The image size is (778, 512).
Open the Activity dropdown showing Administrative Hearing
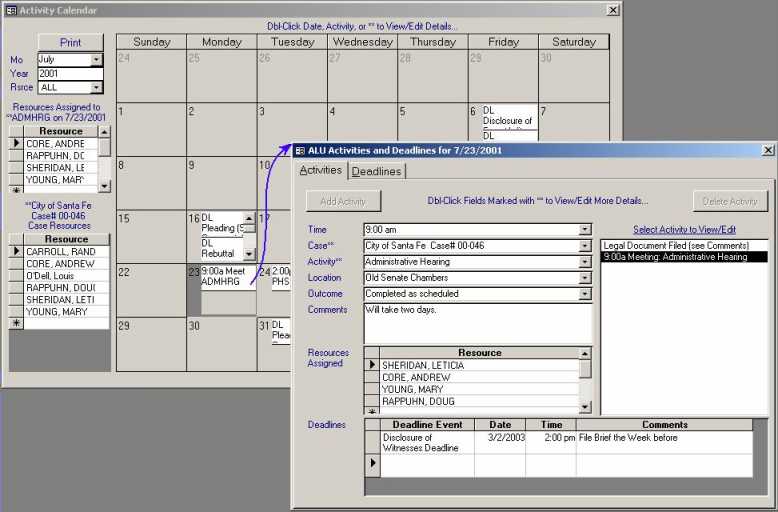pos(585,262)
